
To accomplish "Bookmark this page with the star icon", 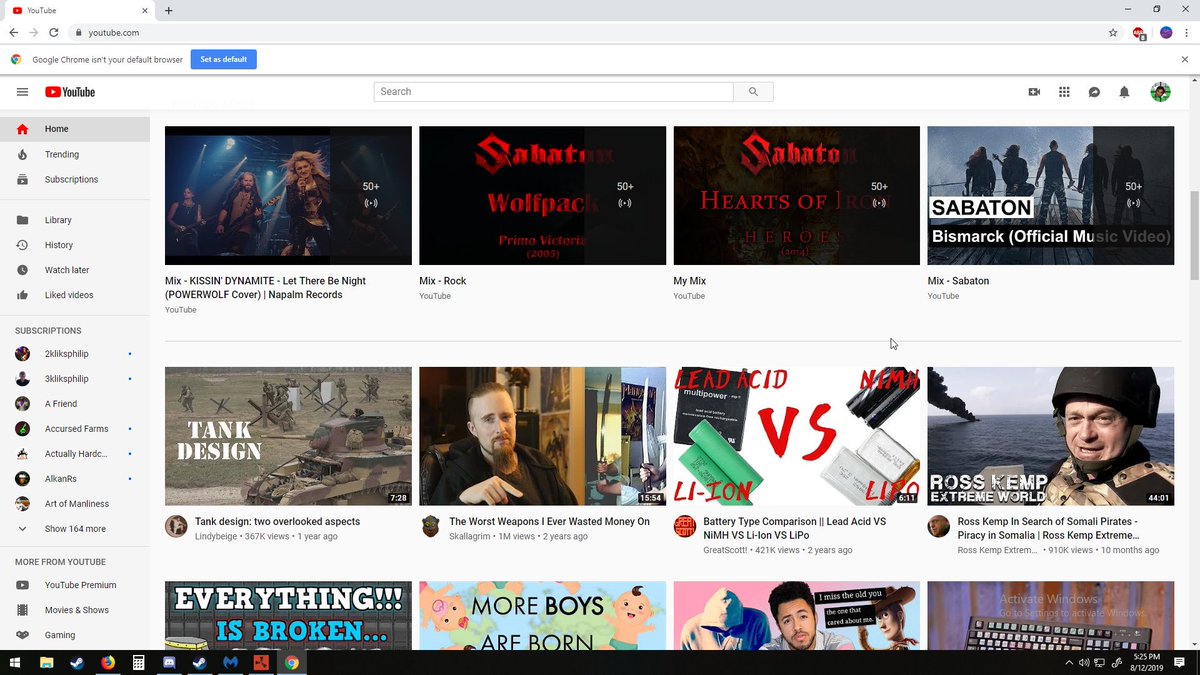I will [x=1113, y=32].
